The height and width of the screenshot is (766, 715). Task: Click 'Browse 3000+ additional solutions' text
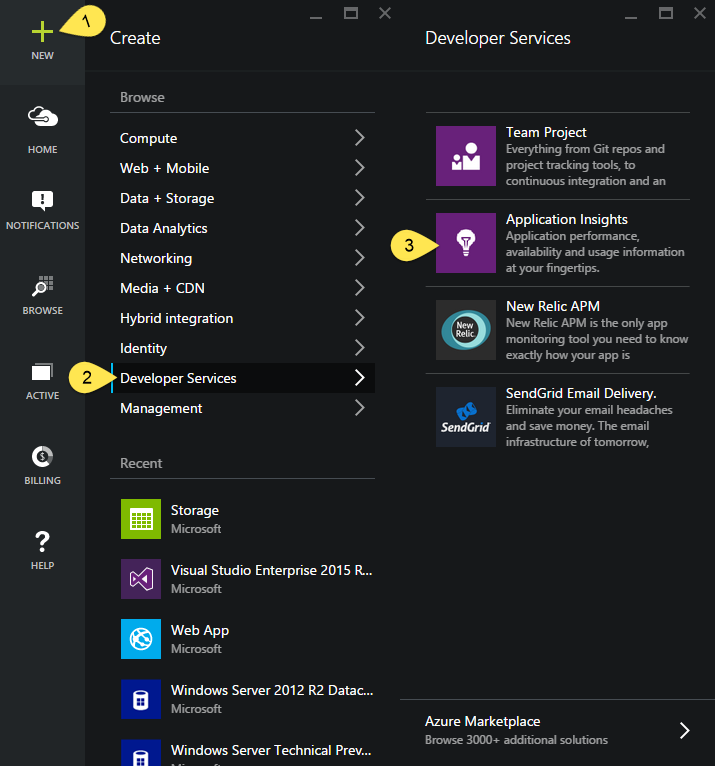pyautogui.click(x=516, y=740)
